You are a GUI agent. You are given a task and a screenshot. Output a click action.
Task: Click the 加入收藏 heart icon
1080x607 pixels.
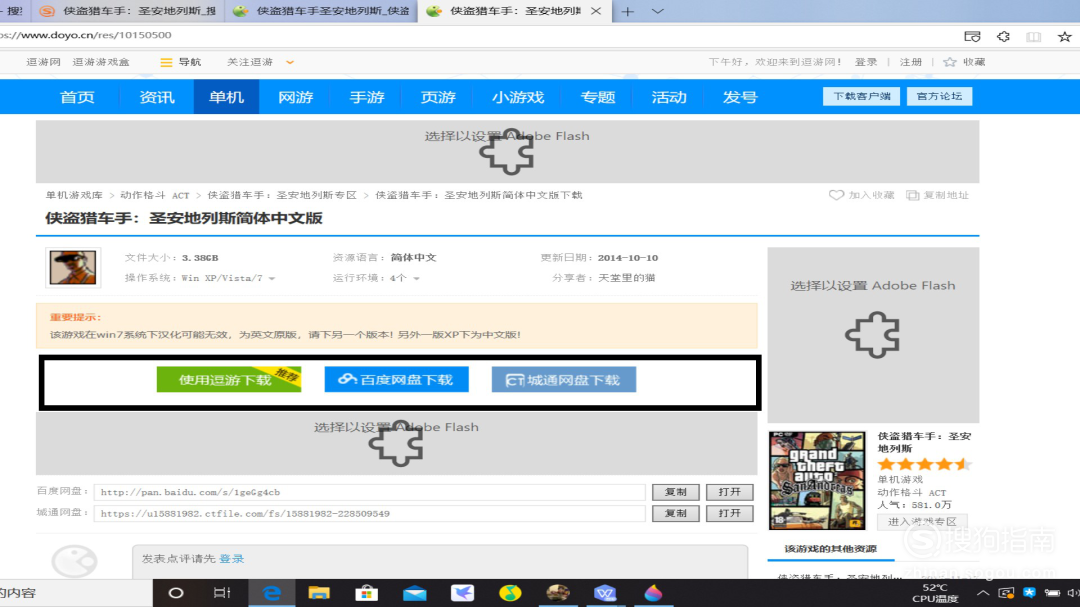pyautogui.click(x=836, y=195)
